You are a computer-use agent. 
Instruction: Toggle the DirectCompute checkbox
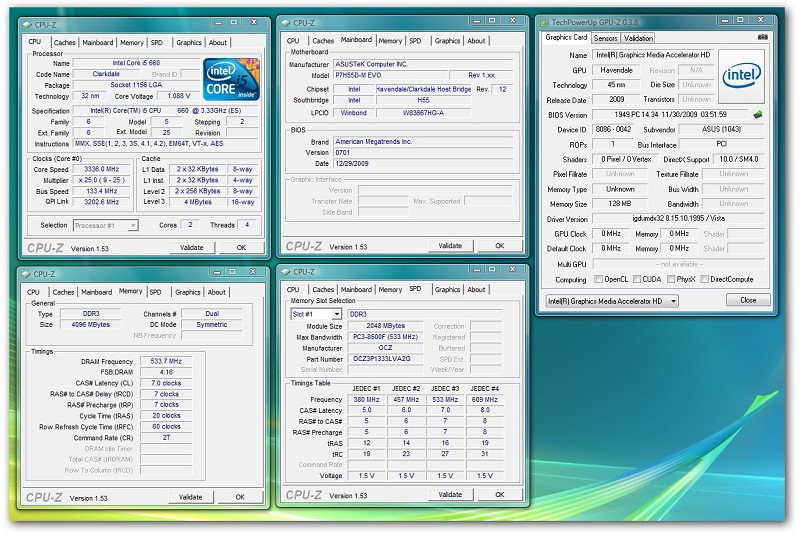point(705,280)
